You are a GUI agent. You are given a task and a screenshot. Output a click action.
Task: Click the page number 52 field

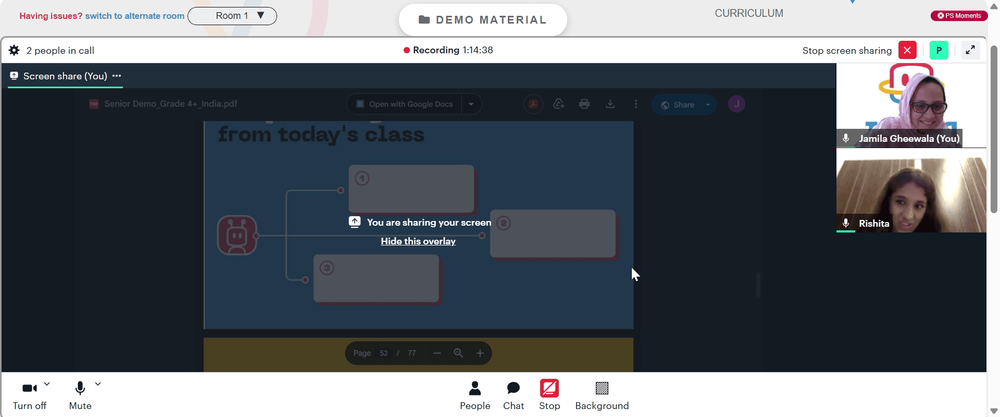point(383,353)
